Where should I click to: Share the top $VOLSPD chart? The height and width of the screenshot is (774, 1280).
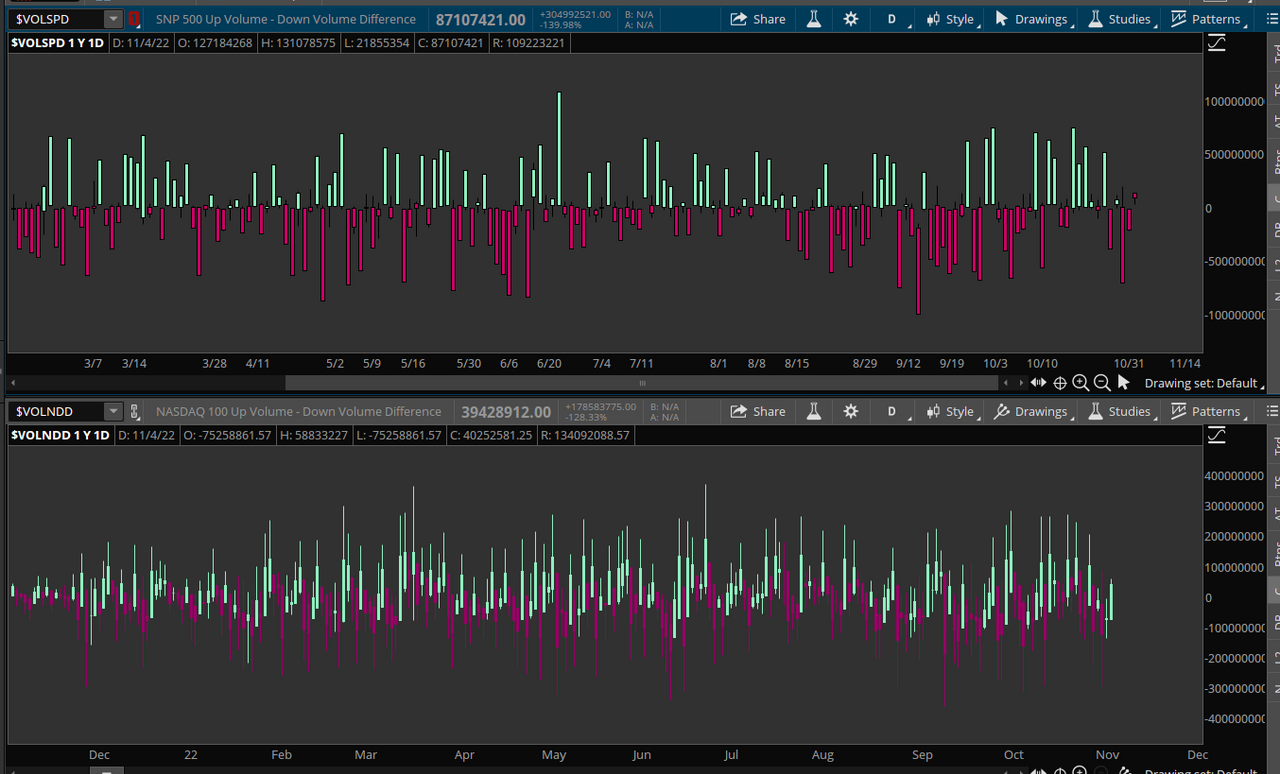[757, 19]
